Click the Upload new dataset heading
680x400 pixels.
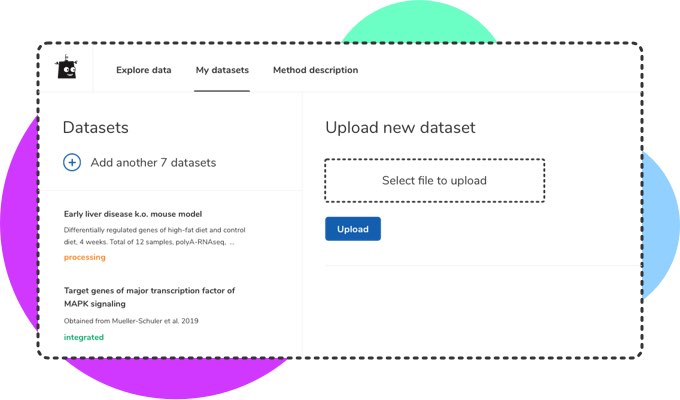point(400,128)
